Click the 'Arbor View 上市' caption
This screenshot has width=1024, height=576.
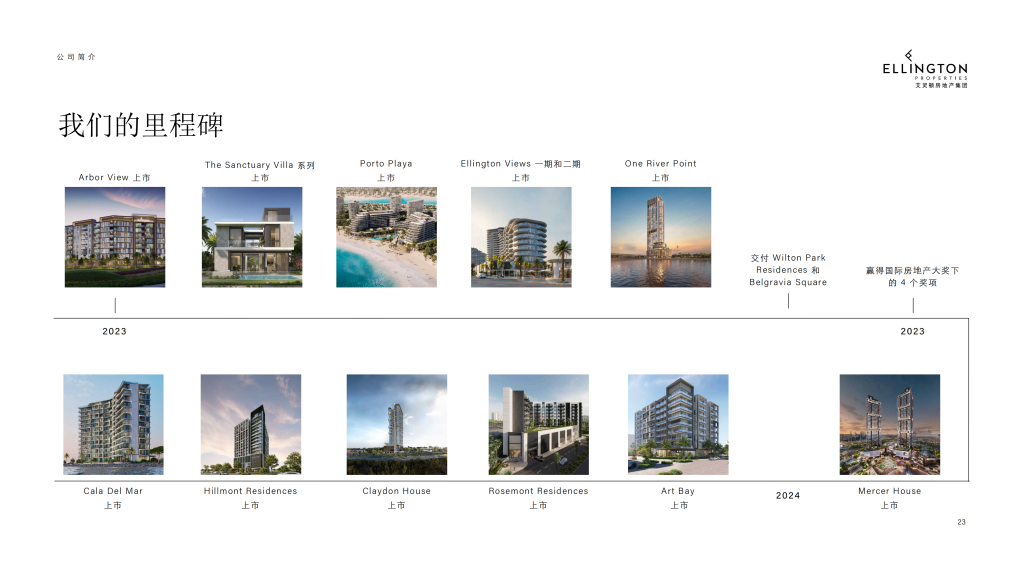pyautogui.click(x=114, y=178)
